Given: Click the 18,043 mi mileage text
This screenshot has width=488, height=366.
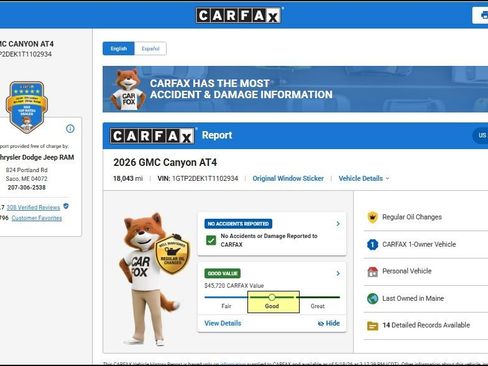Looking at the screenshot, I should point(128,178).
